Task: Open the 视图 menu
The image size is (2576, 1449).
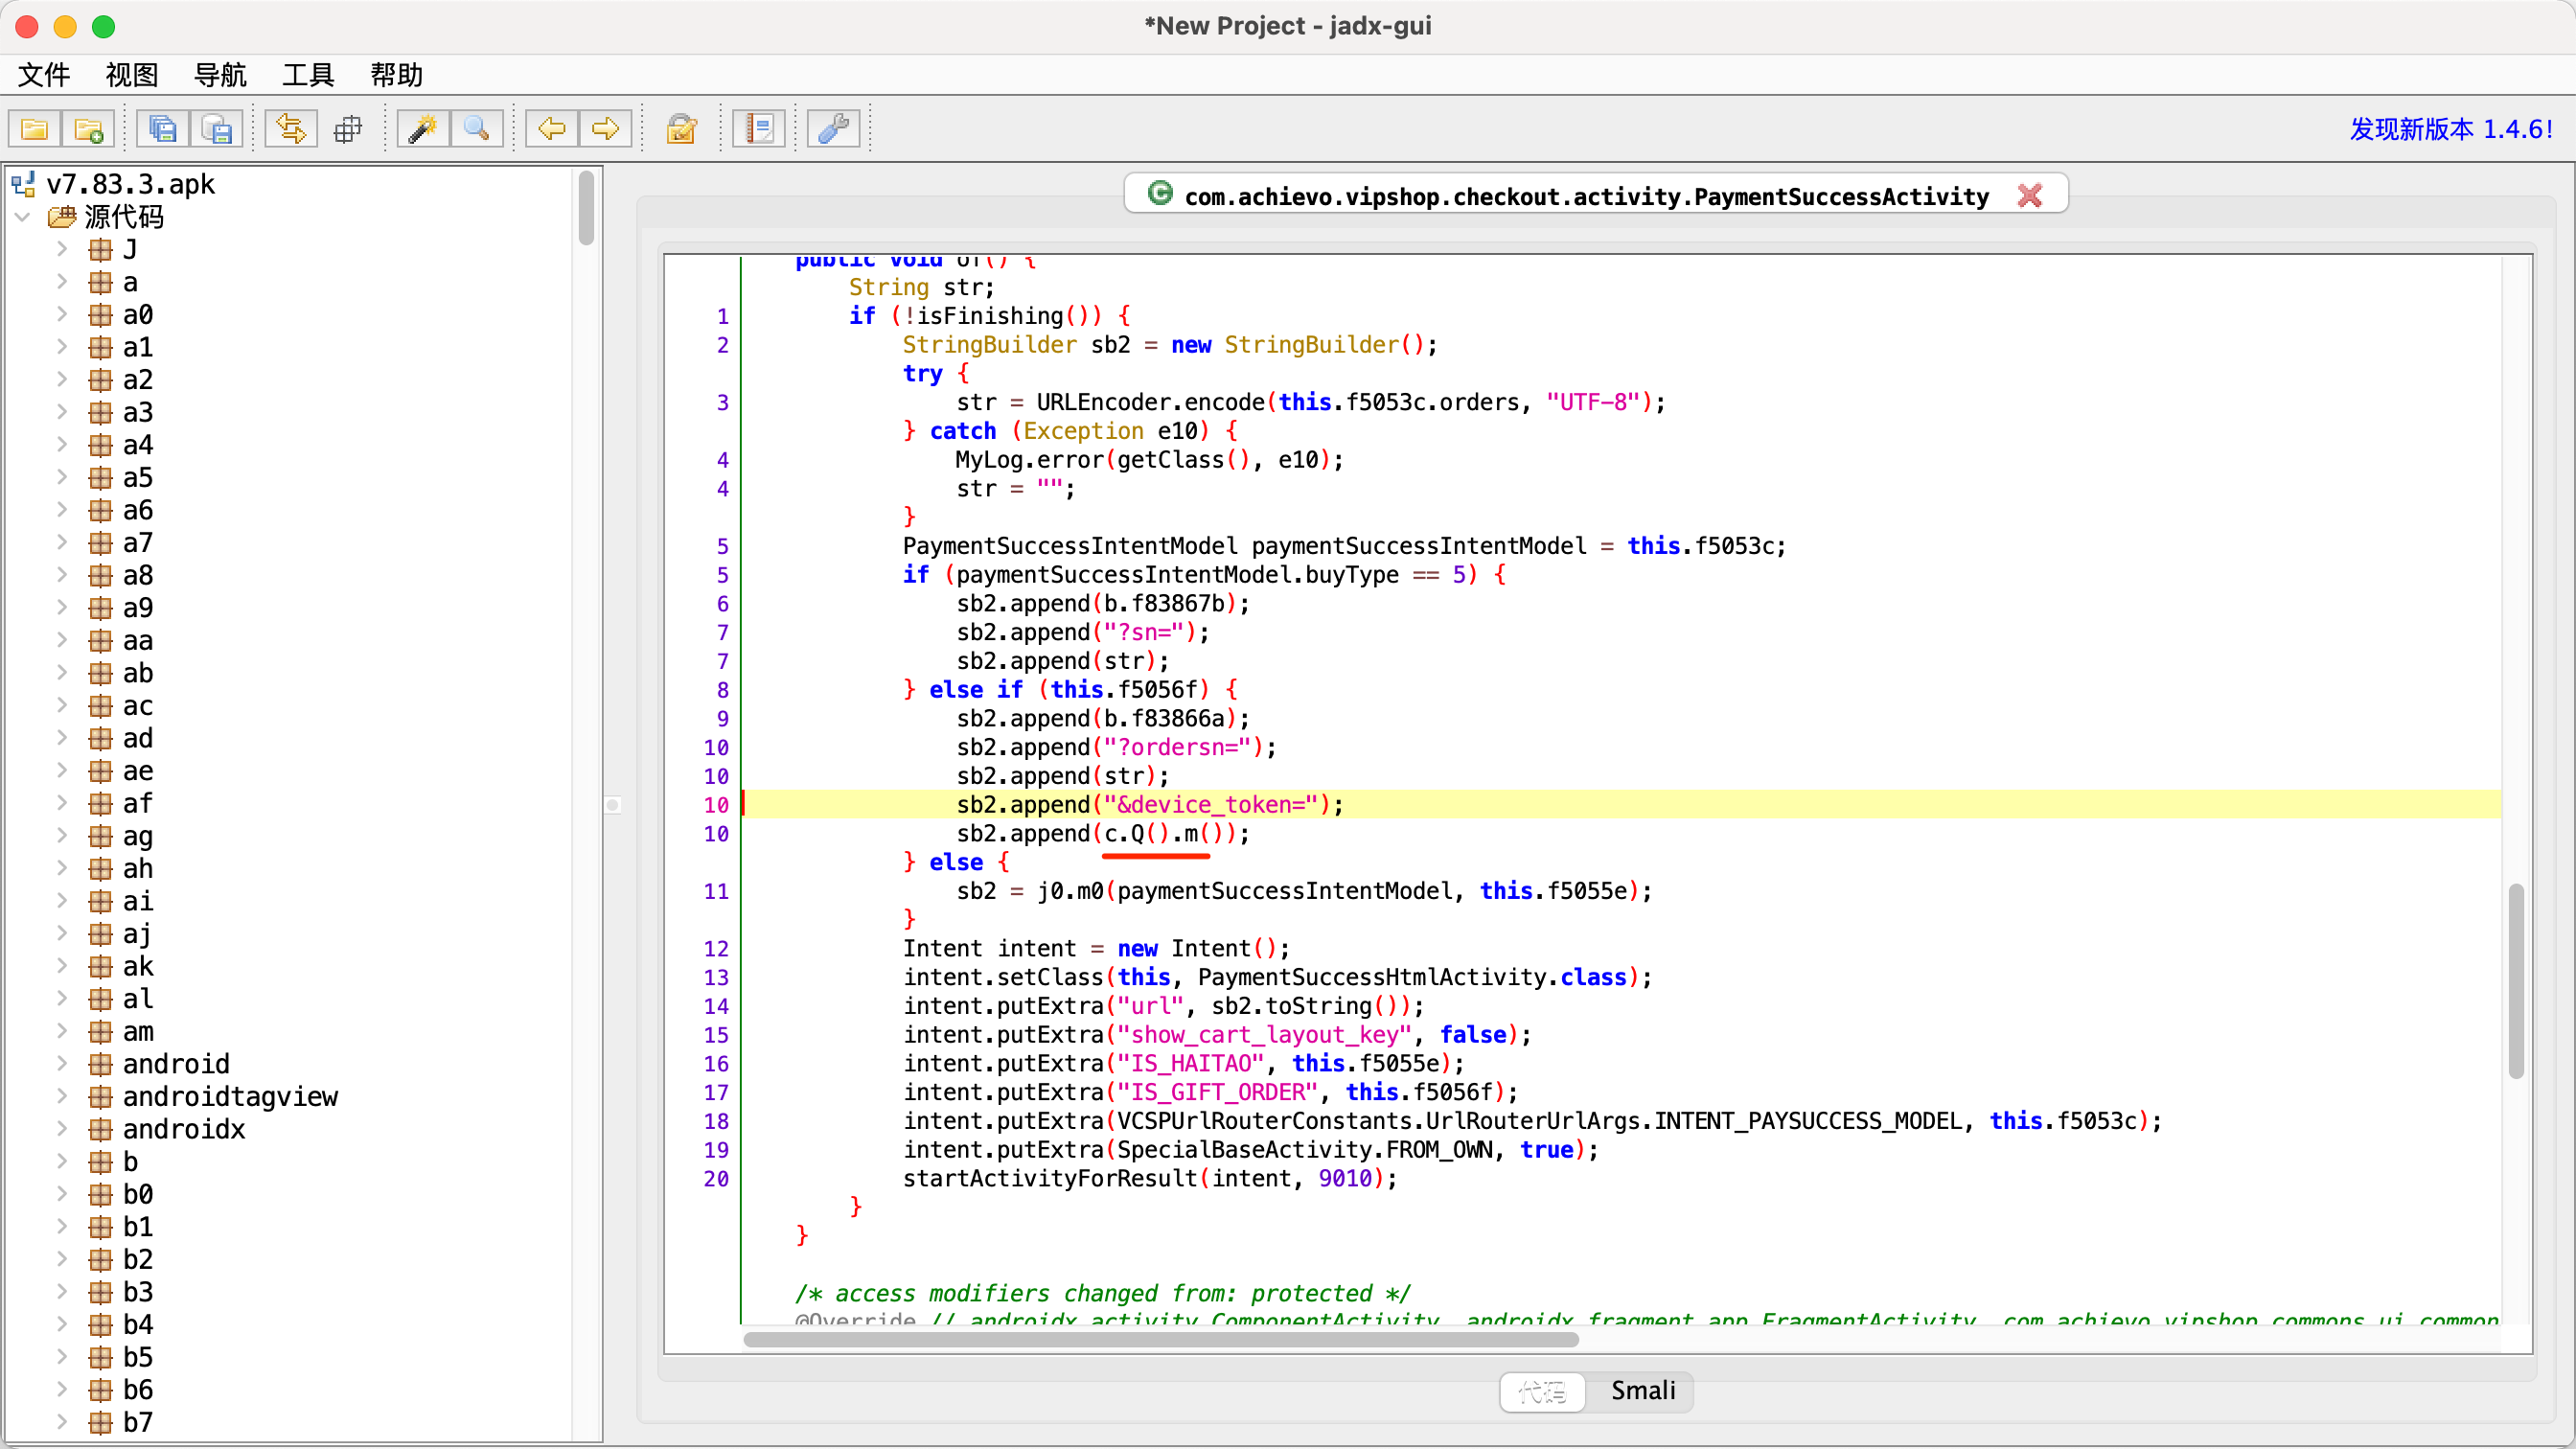Action: (x=132, y=75)
